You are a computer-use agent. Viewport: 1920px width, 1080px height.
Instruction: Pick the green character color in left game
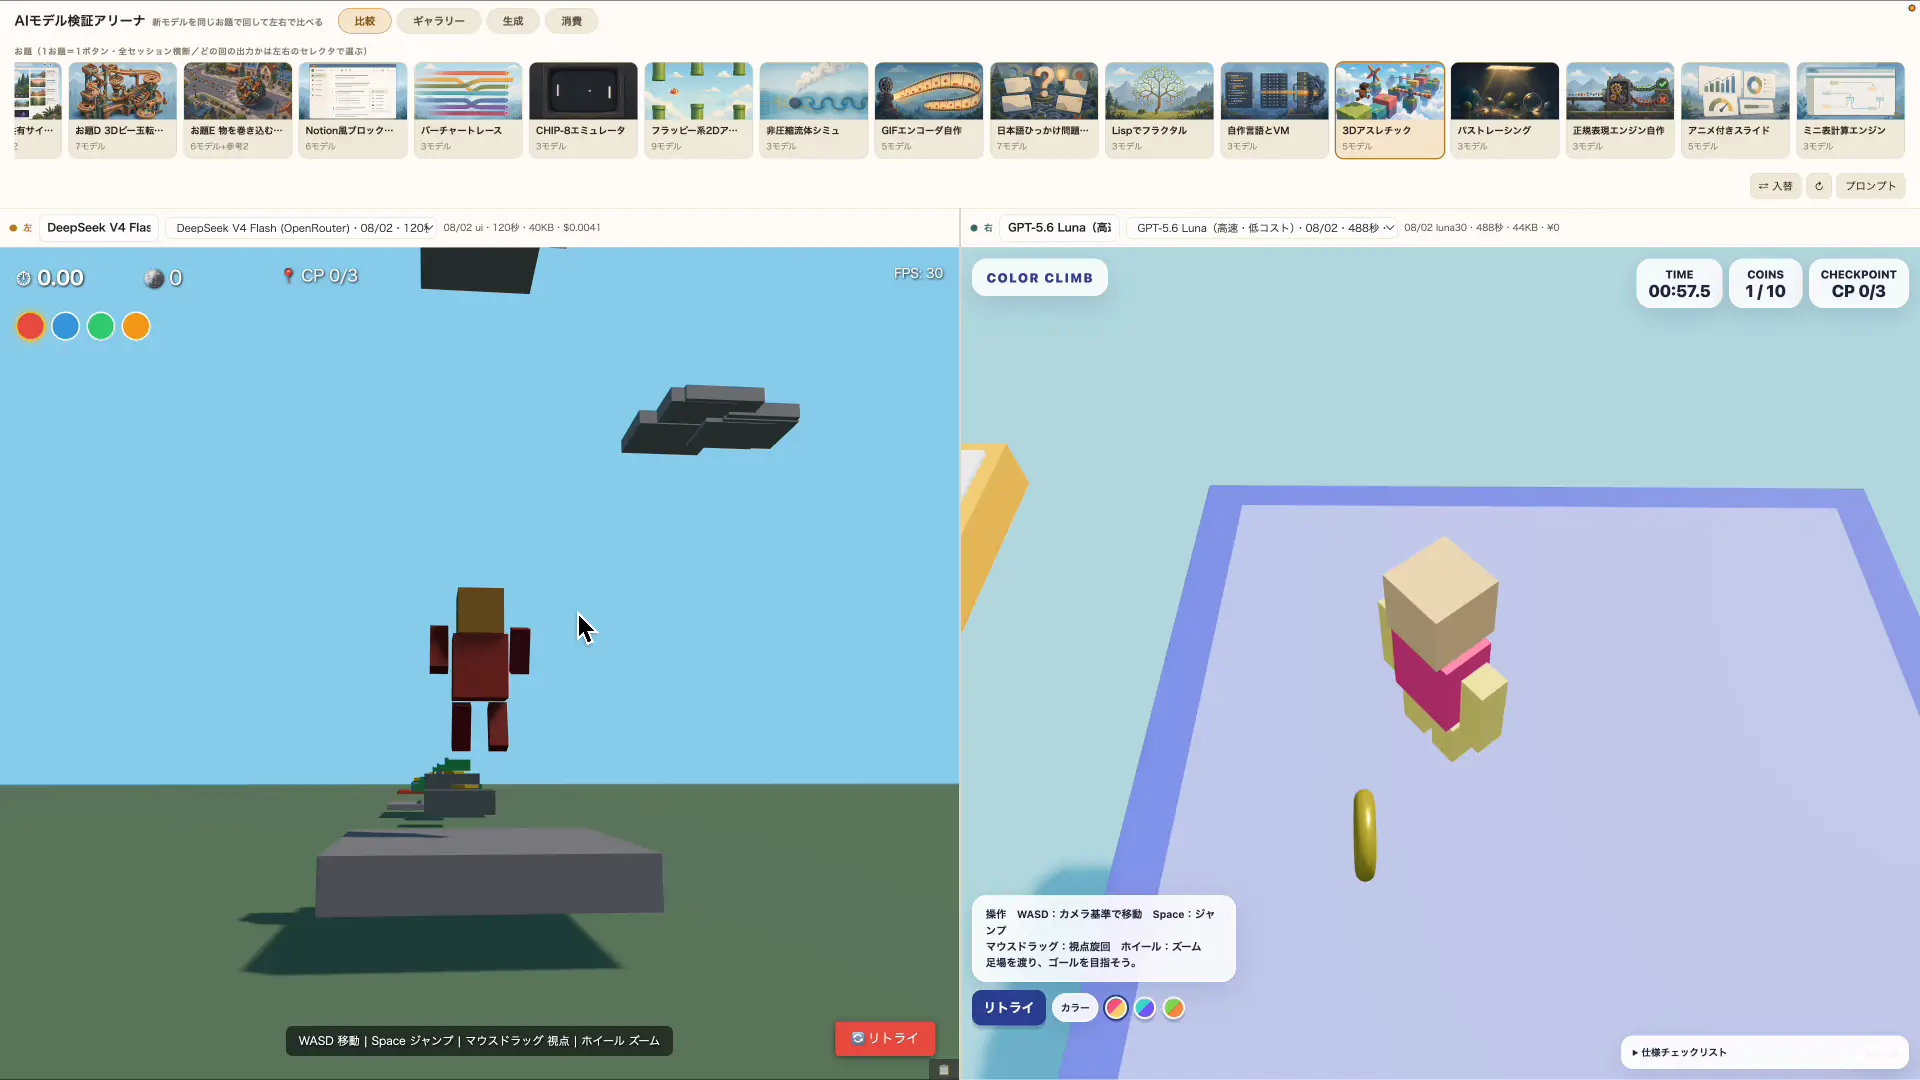(x=100, y=326)
